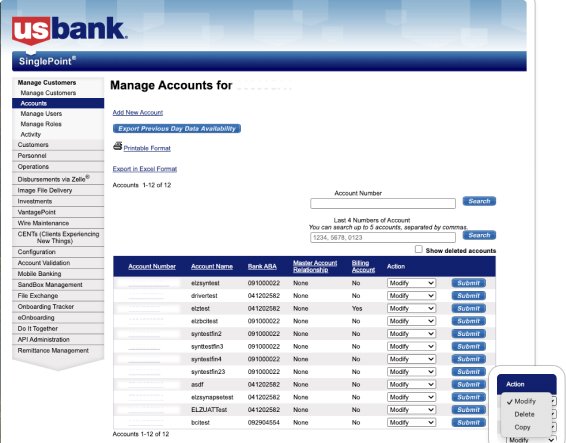Sort the table by the Bank ABA column
The image size is (566, 443).
[262, 266]
